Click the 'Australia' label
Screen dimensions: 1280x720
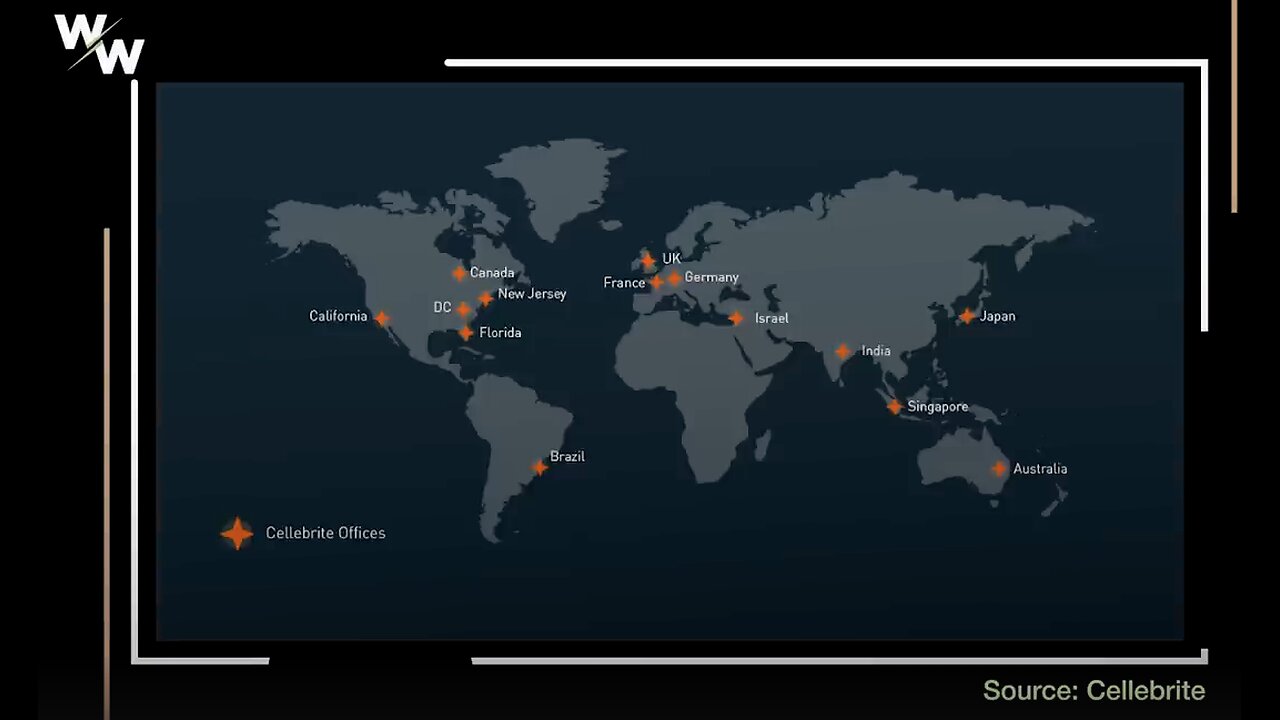(x=1040, y=469)
